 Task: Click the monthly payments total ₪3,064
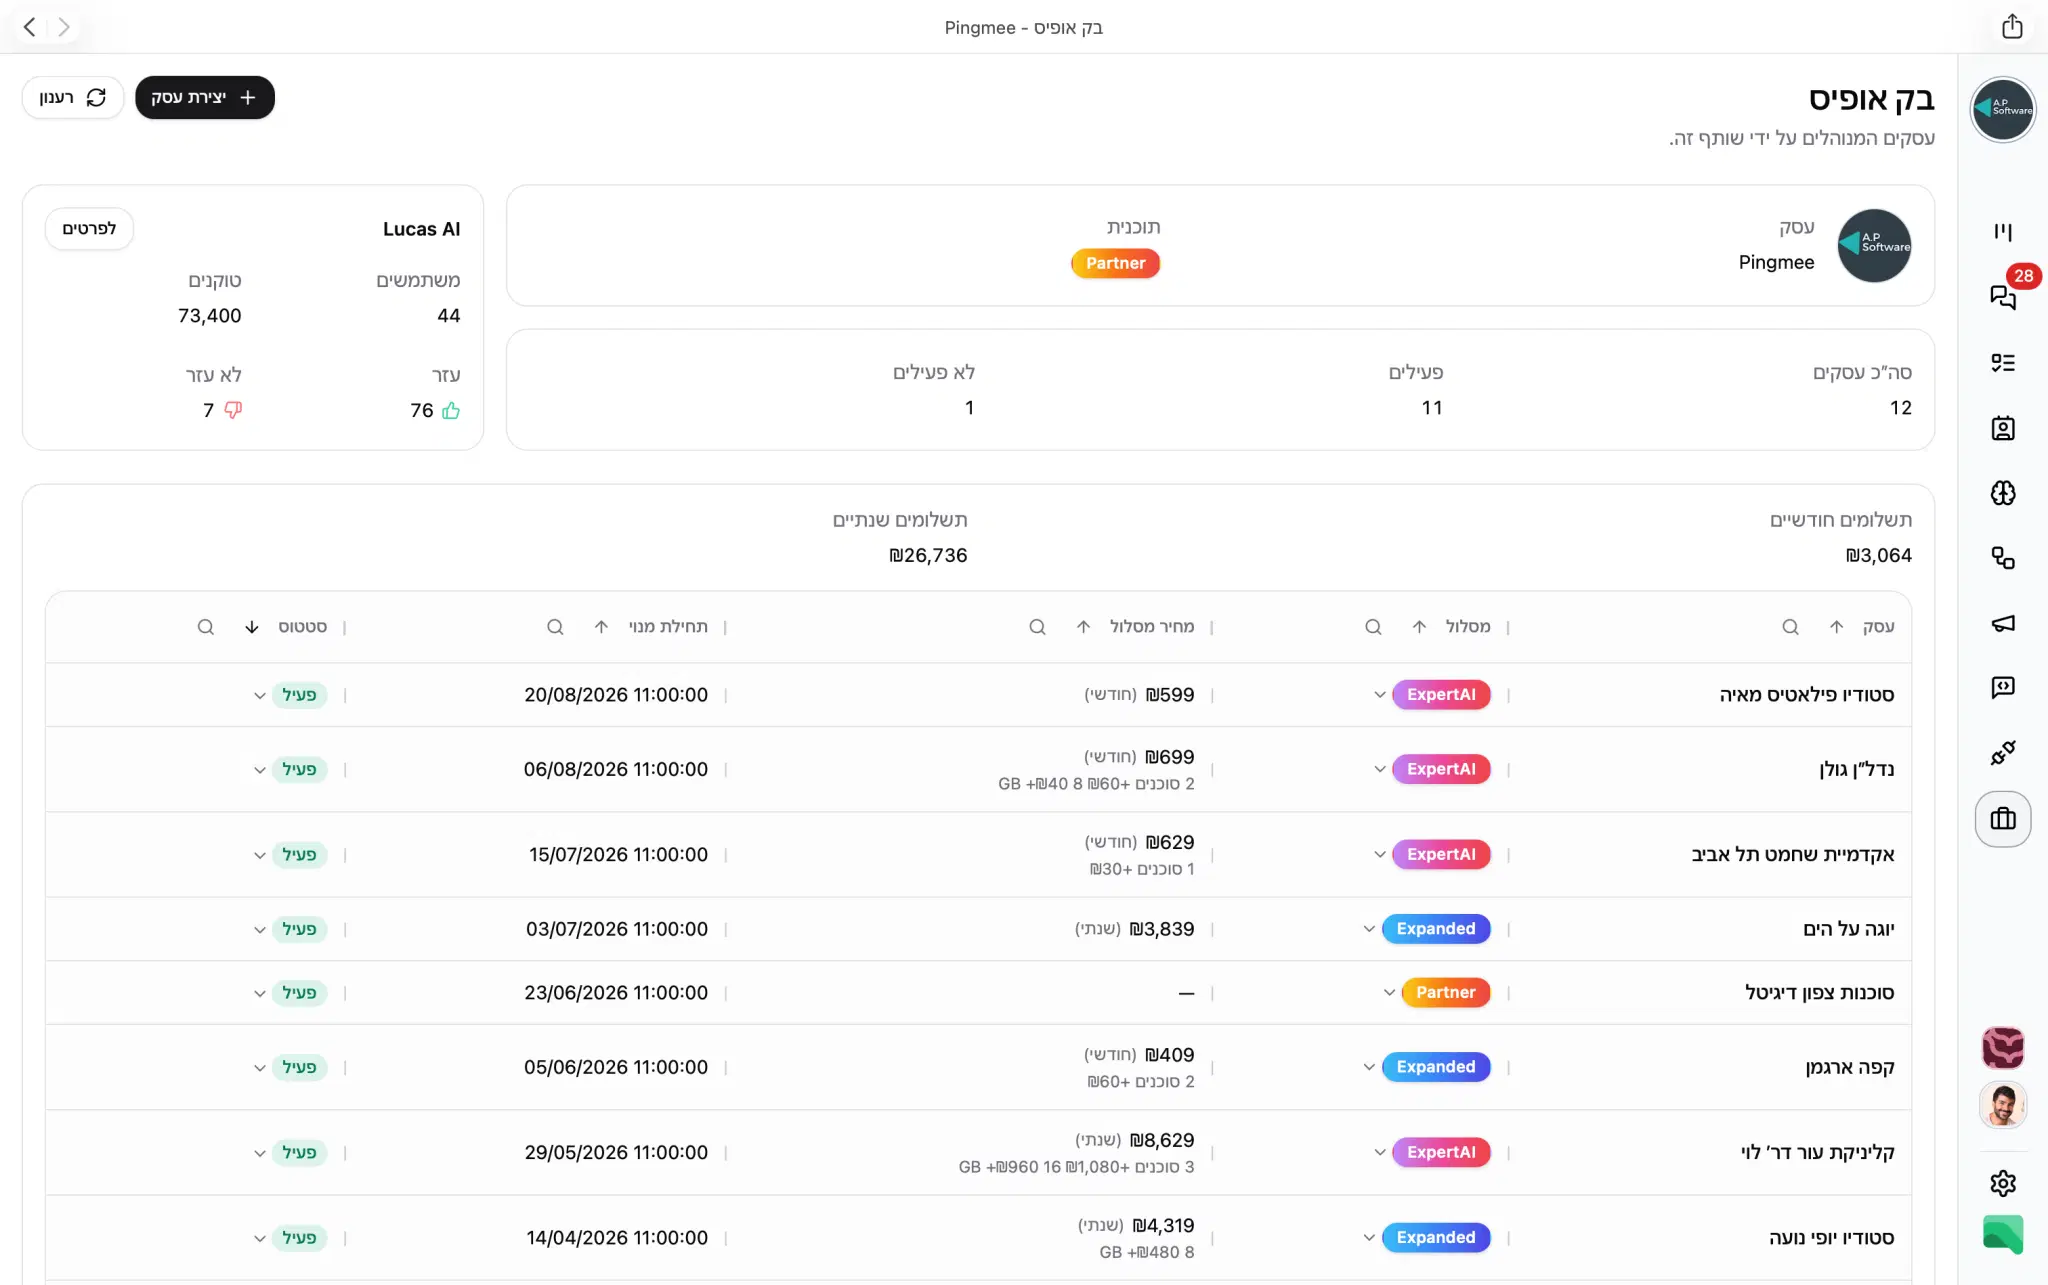coord(1879,555)
